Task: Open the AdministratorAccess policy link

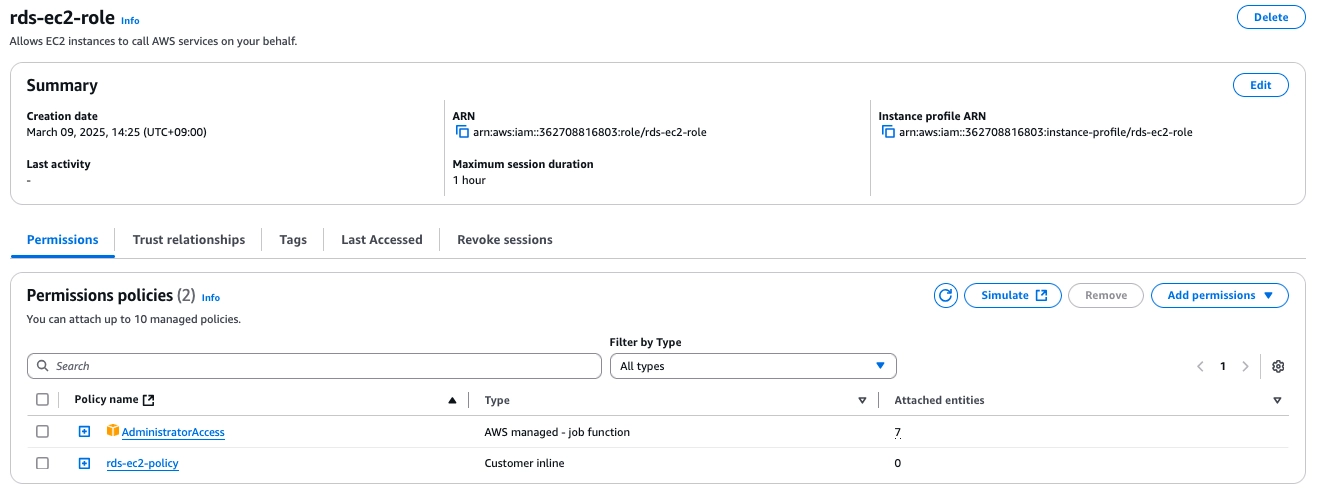Action: click(173, 432)
